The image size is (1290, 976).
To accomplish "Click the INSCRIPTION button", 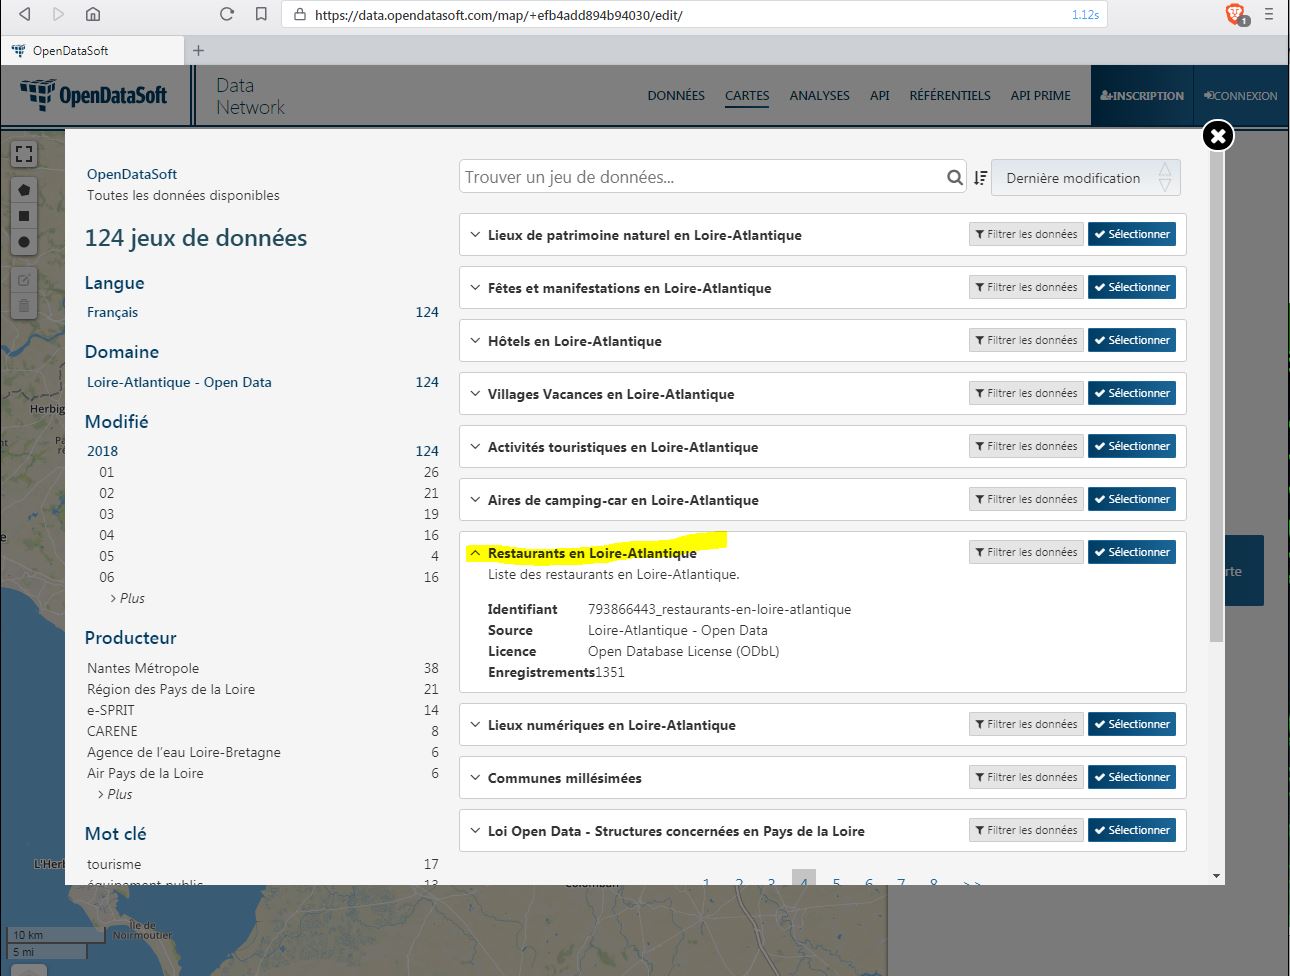I will (1141, 96).
